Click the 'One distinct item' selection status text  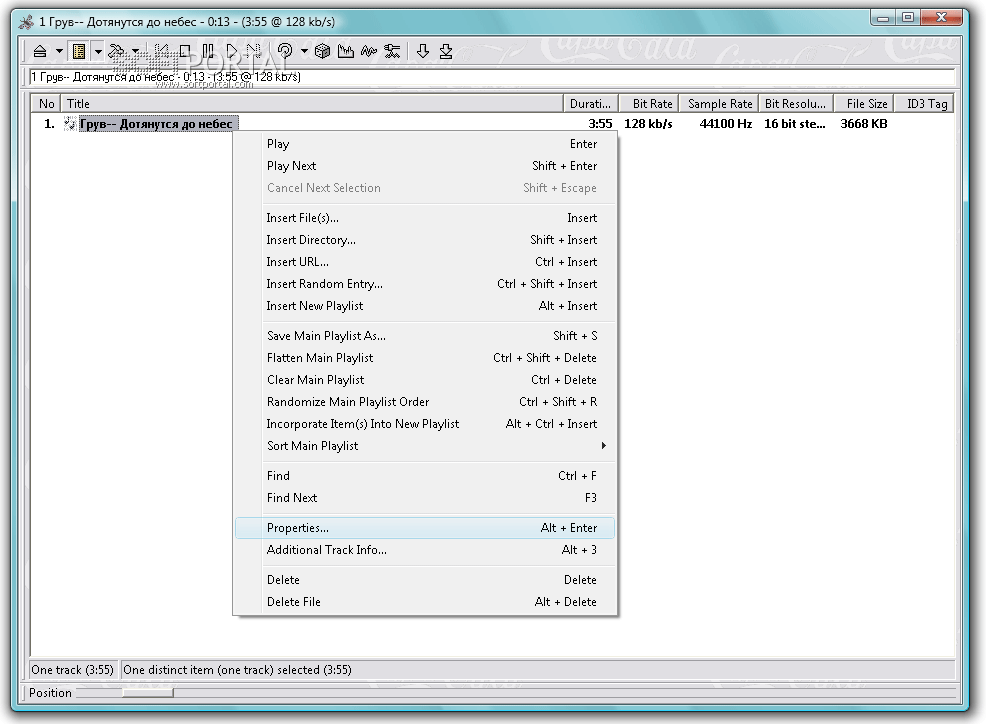[238, 670]
